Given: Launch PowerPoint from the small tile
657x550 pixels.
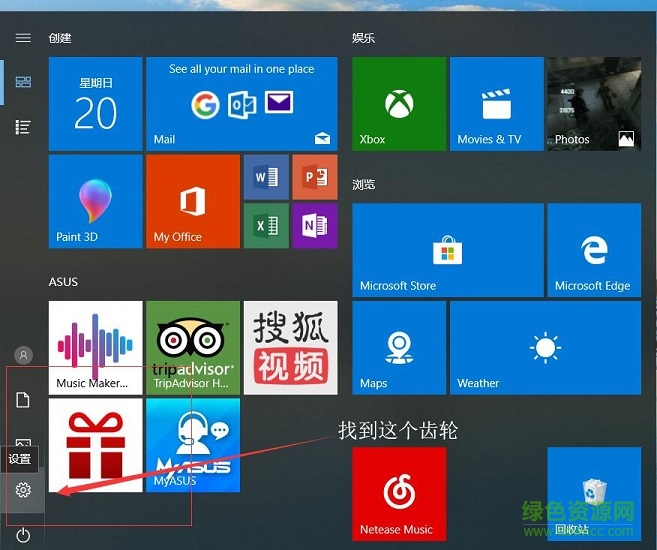Looking at the screenshot, I should (x=315, y=177).
